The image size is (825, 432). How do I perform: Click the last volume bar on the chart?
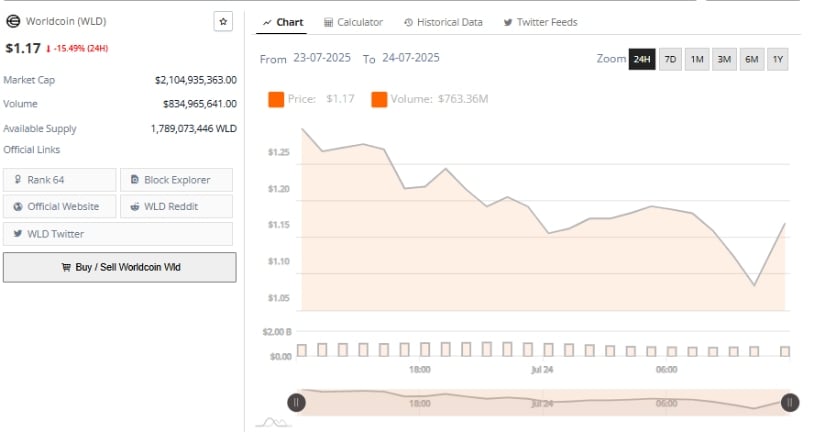(x=785, y=351)
